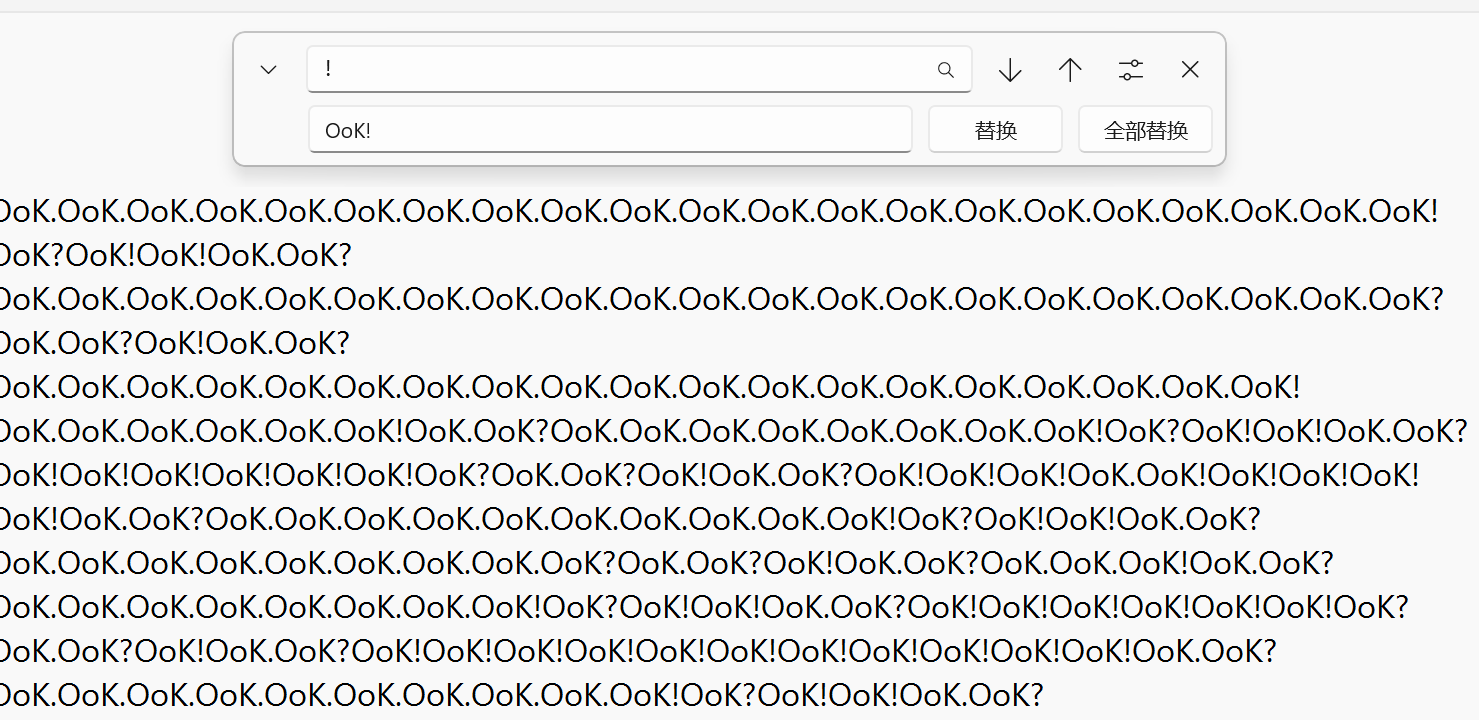Screen dimensions: 1479x720
Task: Click the 替换 button
Action: pos(995,130)
